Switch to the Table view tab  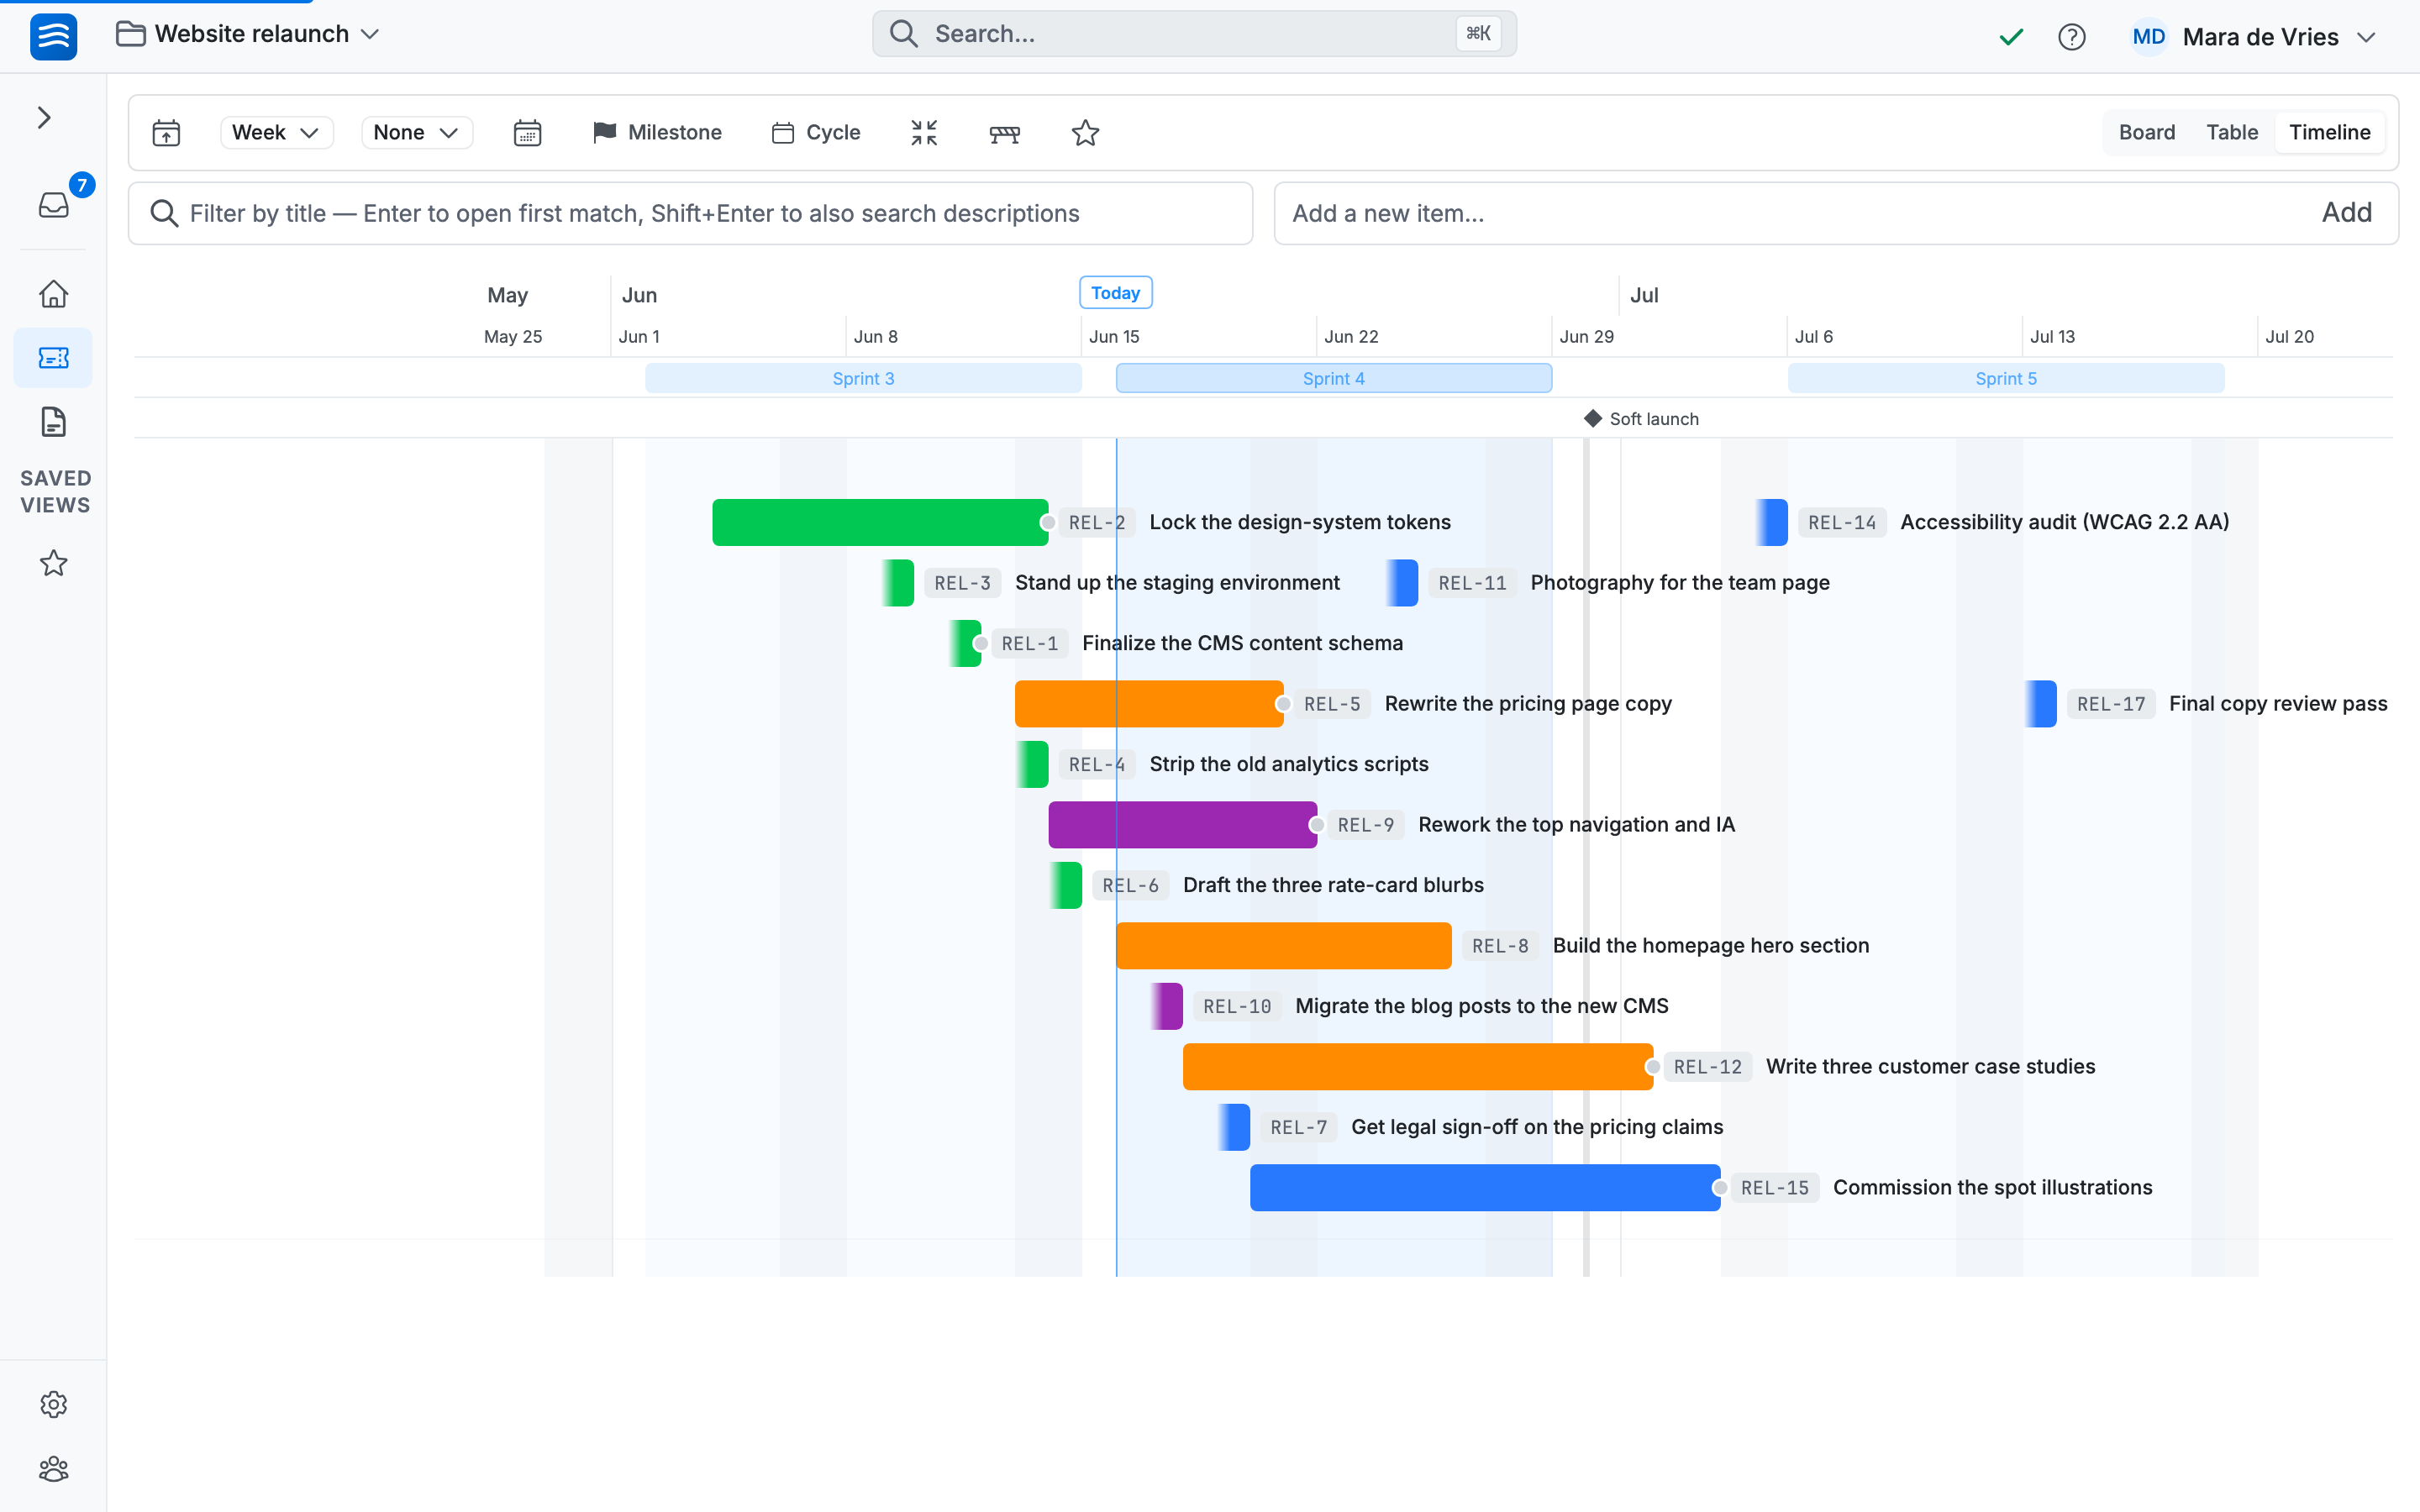coord(2231,133)
